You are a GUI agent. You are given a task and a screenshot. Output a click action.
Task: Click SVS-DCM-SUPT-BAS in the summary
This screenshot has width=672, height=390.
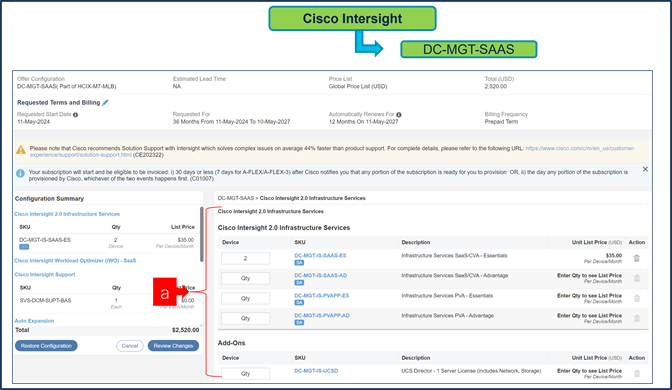pos(45,300)
